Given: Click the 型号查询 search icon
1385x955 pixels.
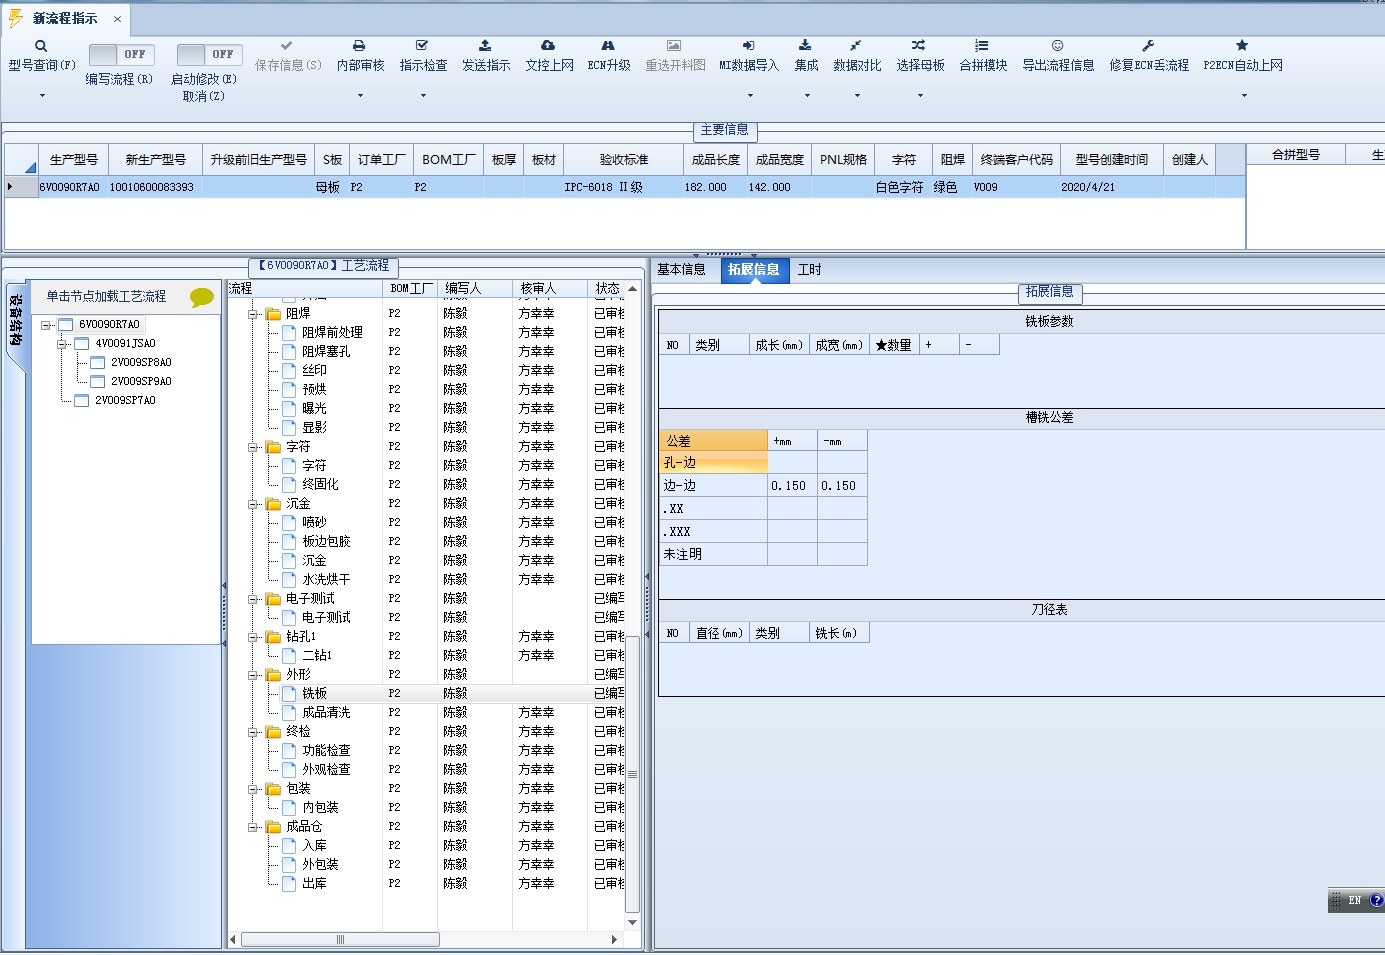Looking at the screenshot, I should (x=41, y=46).
